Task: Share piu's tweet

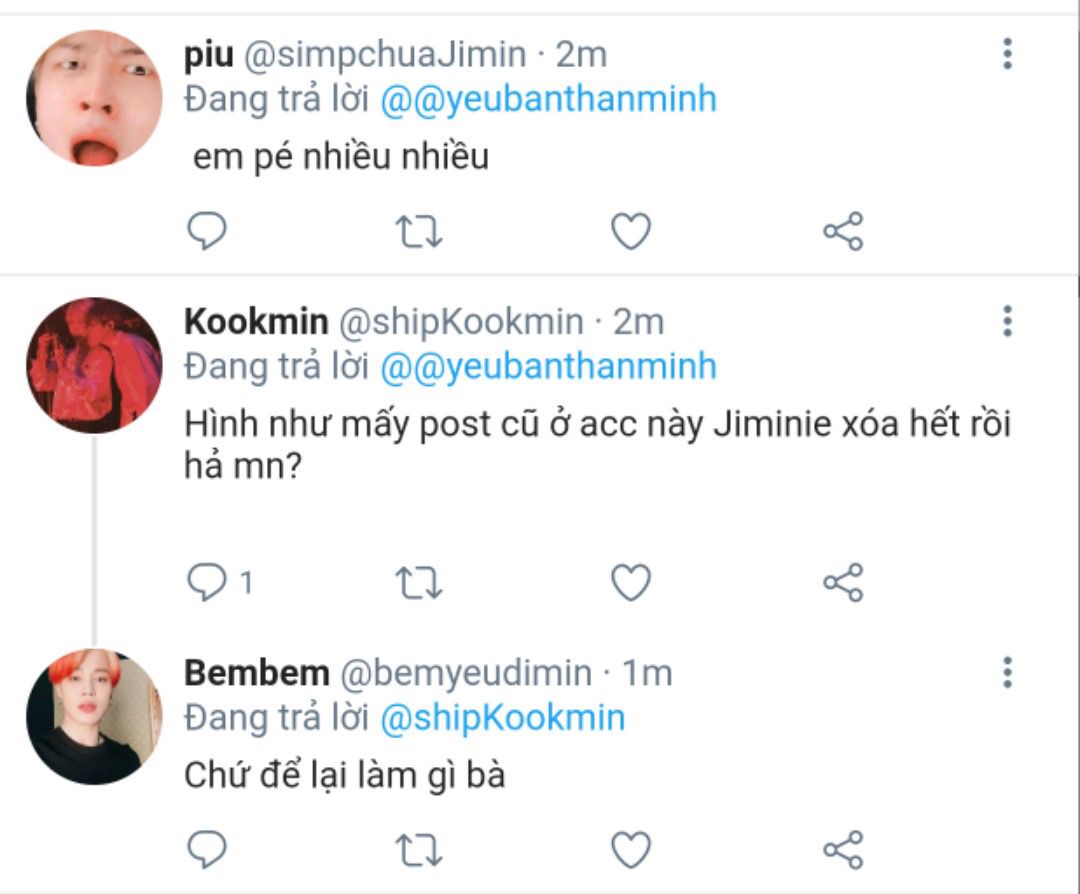Action: click(843, 232)
